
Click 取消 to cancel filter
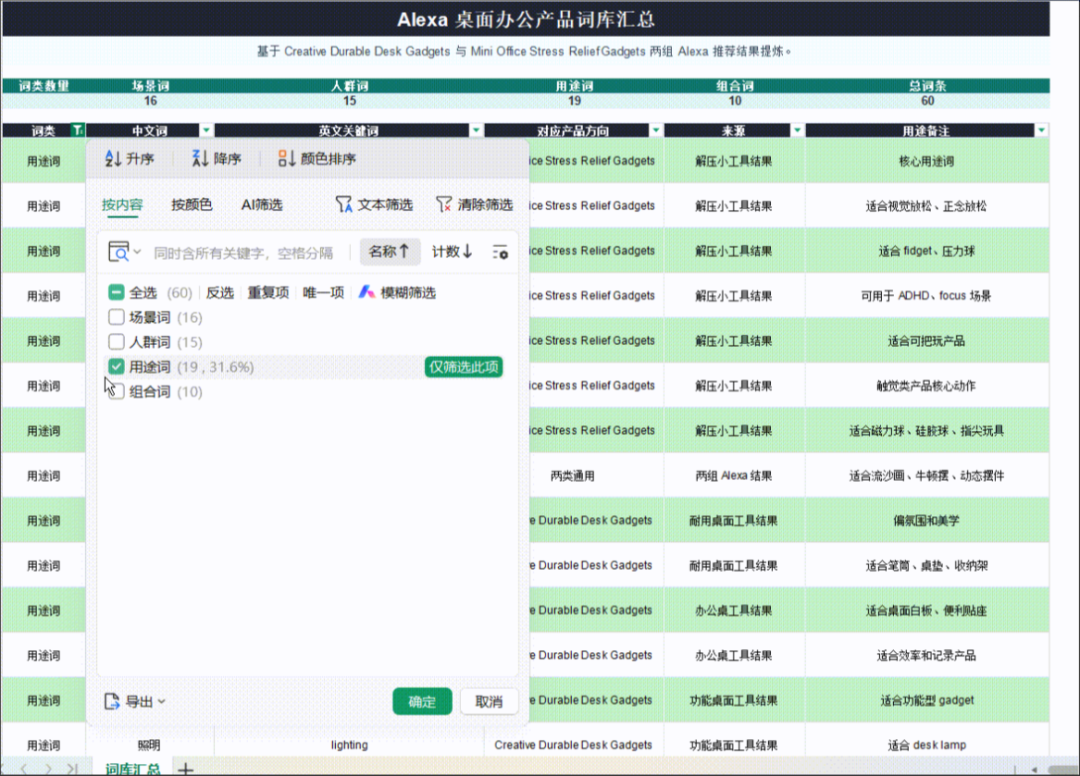(x=489, y=702)
